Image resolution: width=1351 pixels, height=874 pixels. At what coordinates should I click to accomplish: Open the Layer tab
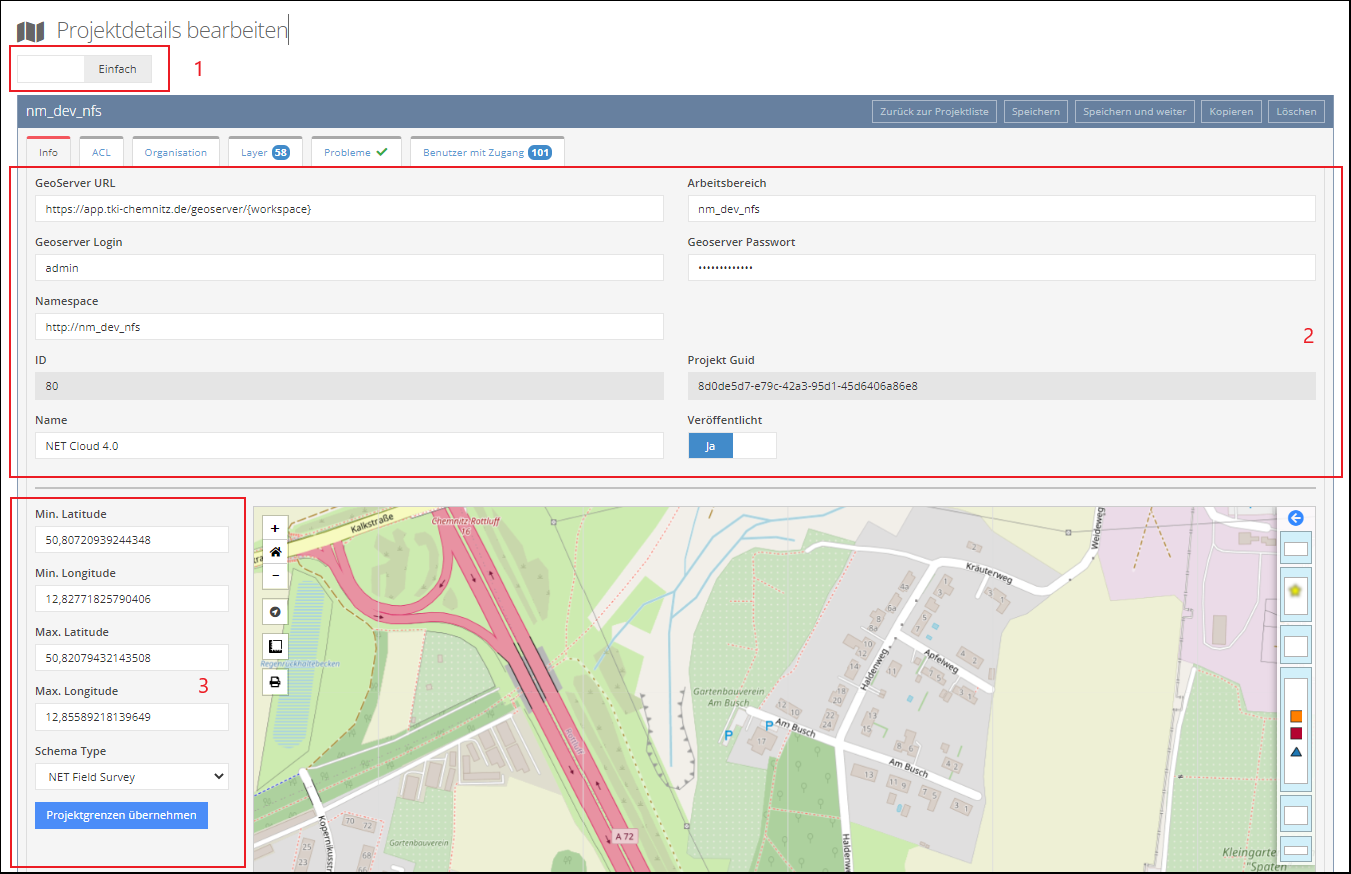[264, 152]
